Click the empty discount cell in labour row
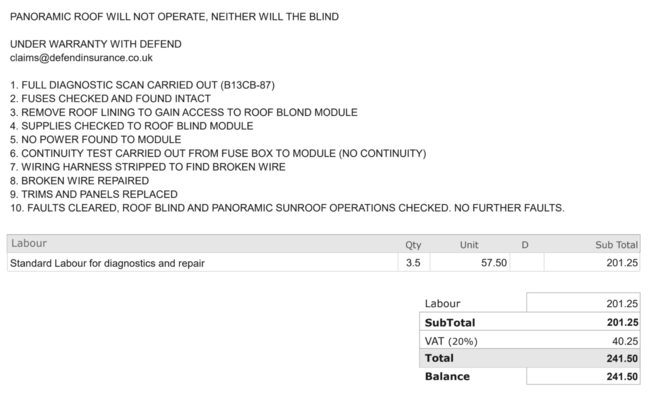 click(x=527, y=263)
